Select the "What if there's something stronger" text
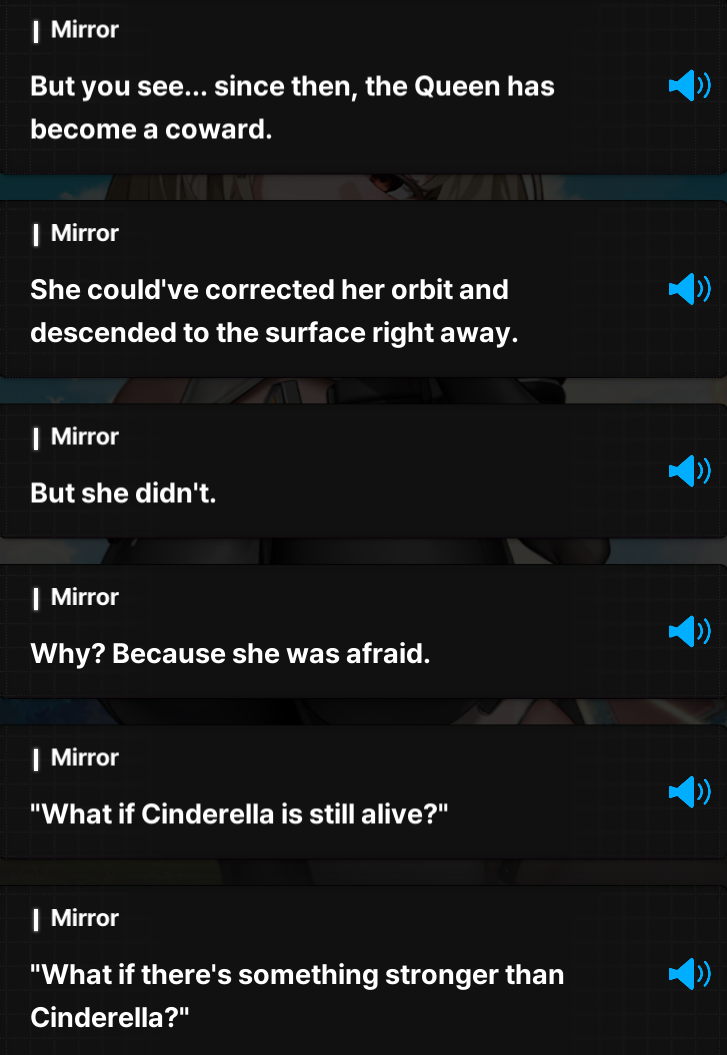The image size is (727, 1055). pos(297,996)
